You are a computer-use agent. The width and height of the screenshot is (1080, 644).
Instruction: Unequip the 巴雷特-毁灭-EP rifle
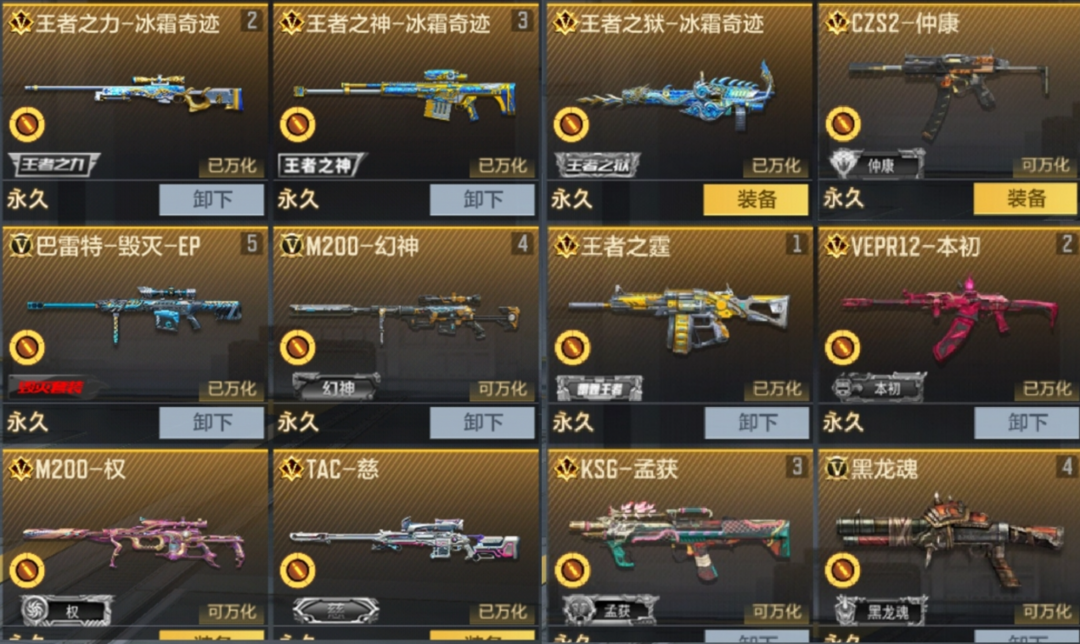(x=211, y=422)
